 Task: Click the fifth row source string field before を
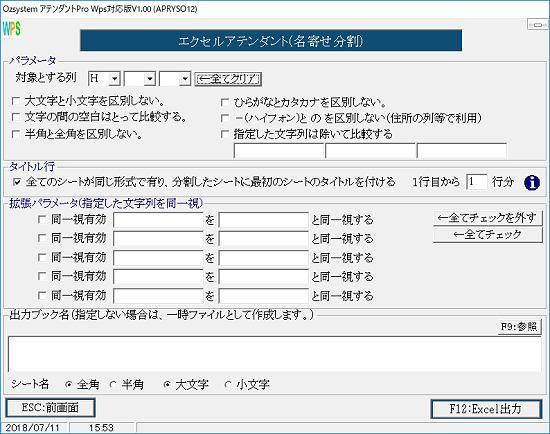[x=158, y=296]
